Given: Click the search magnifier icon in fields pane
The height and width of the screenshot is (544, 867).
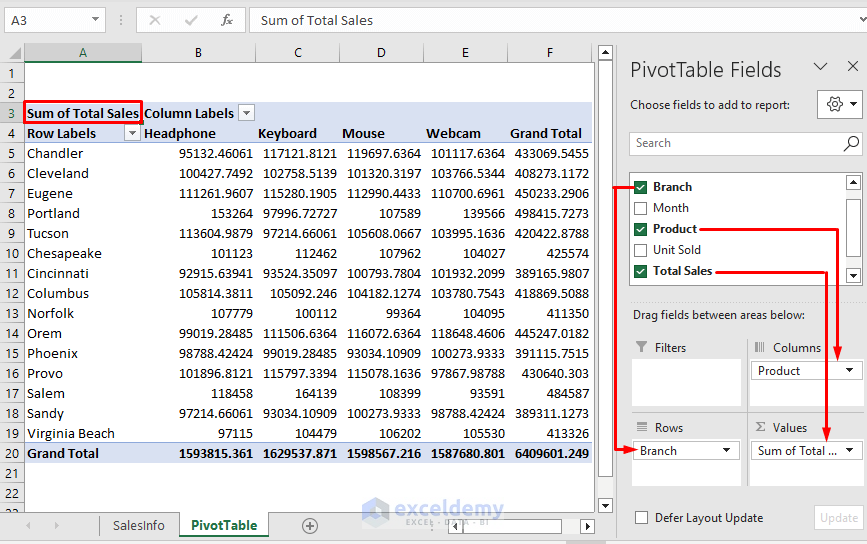Looking at the screenshot, I should pyautogui.click(x=851, y=143).
